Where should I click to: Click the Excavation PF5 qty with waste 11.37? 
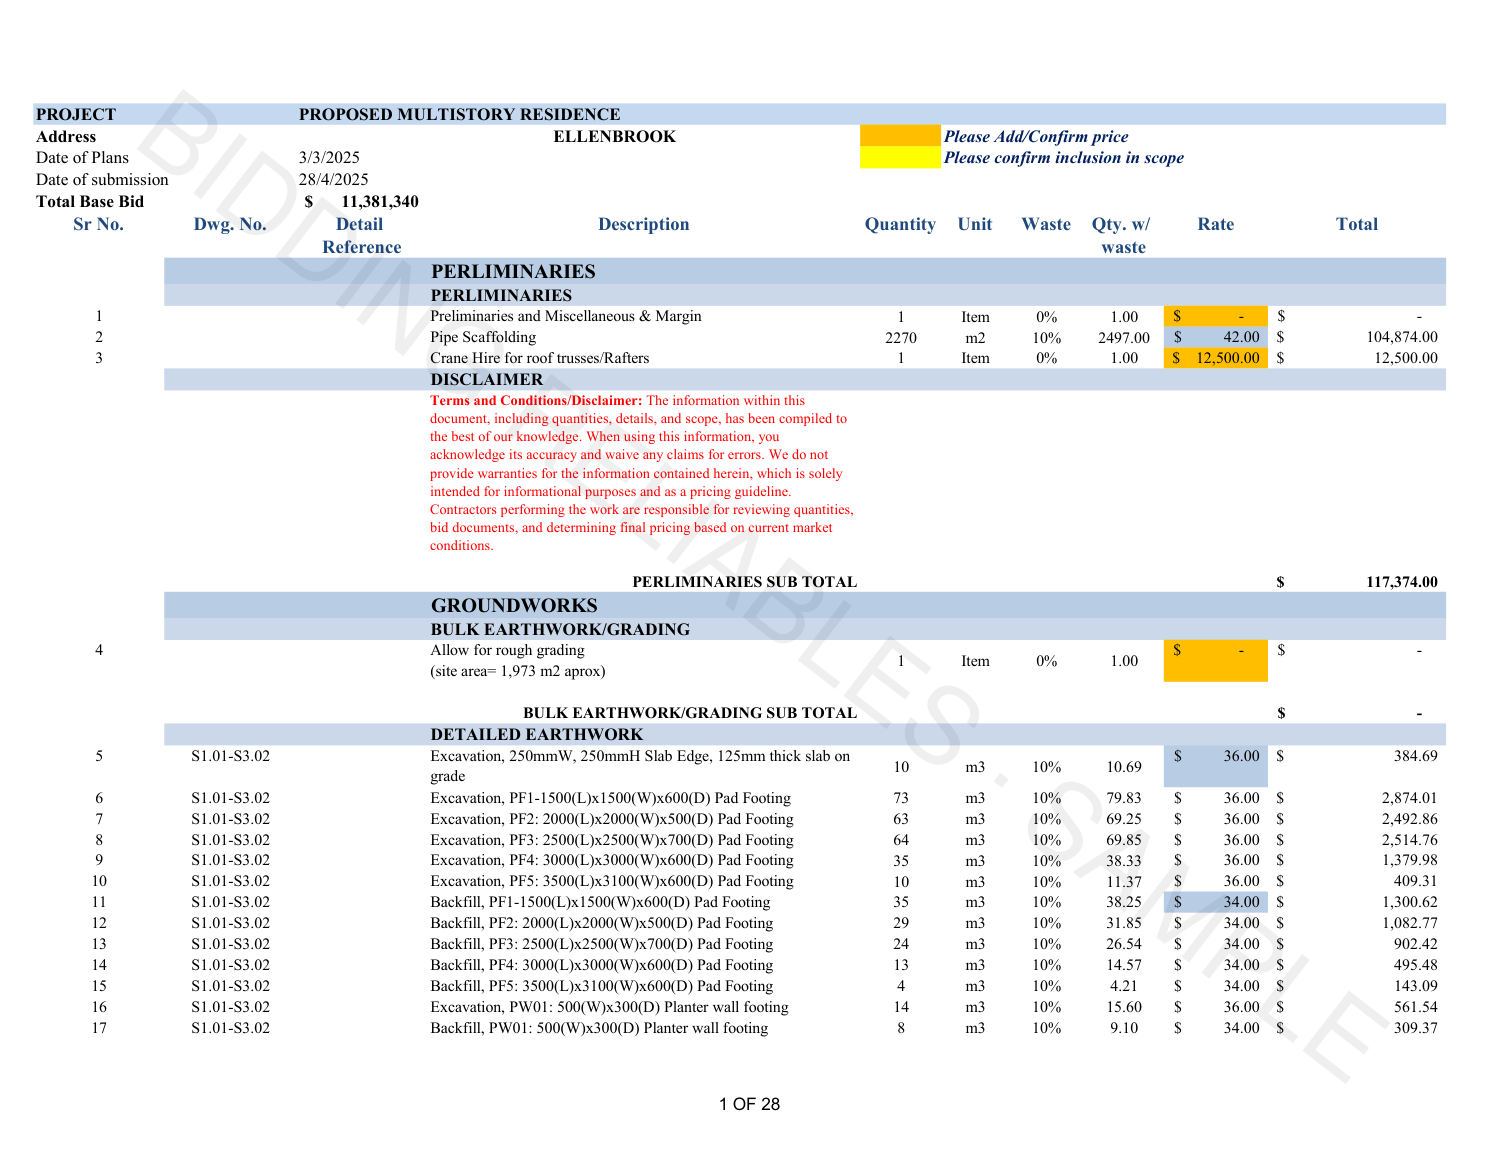[x=1124, y=882]
